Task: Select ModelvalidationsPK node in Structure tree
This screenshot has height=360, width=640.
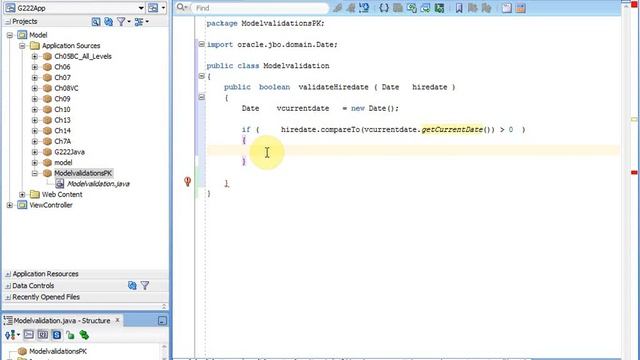Action: [58, 351]
